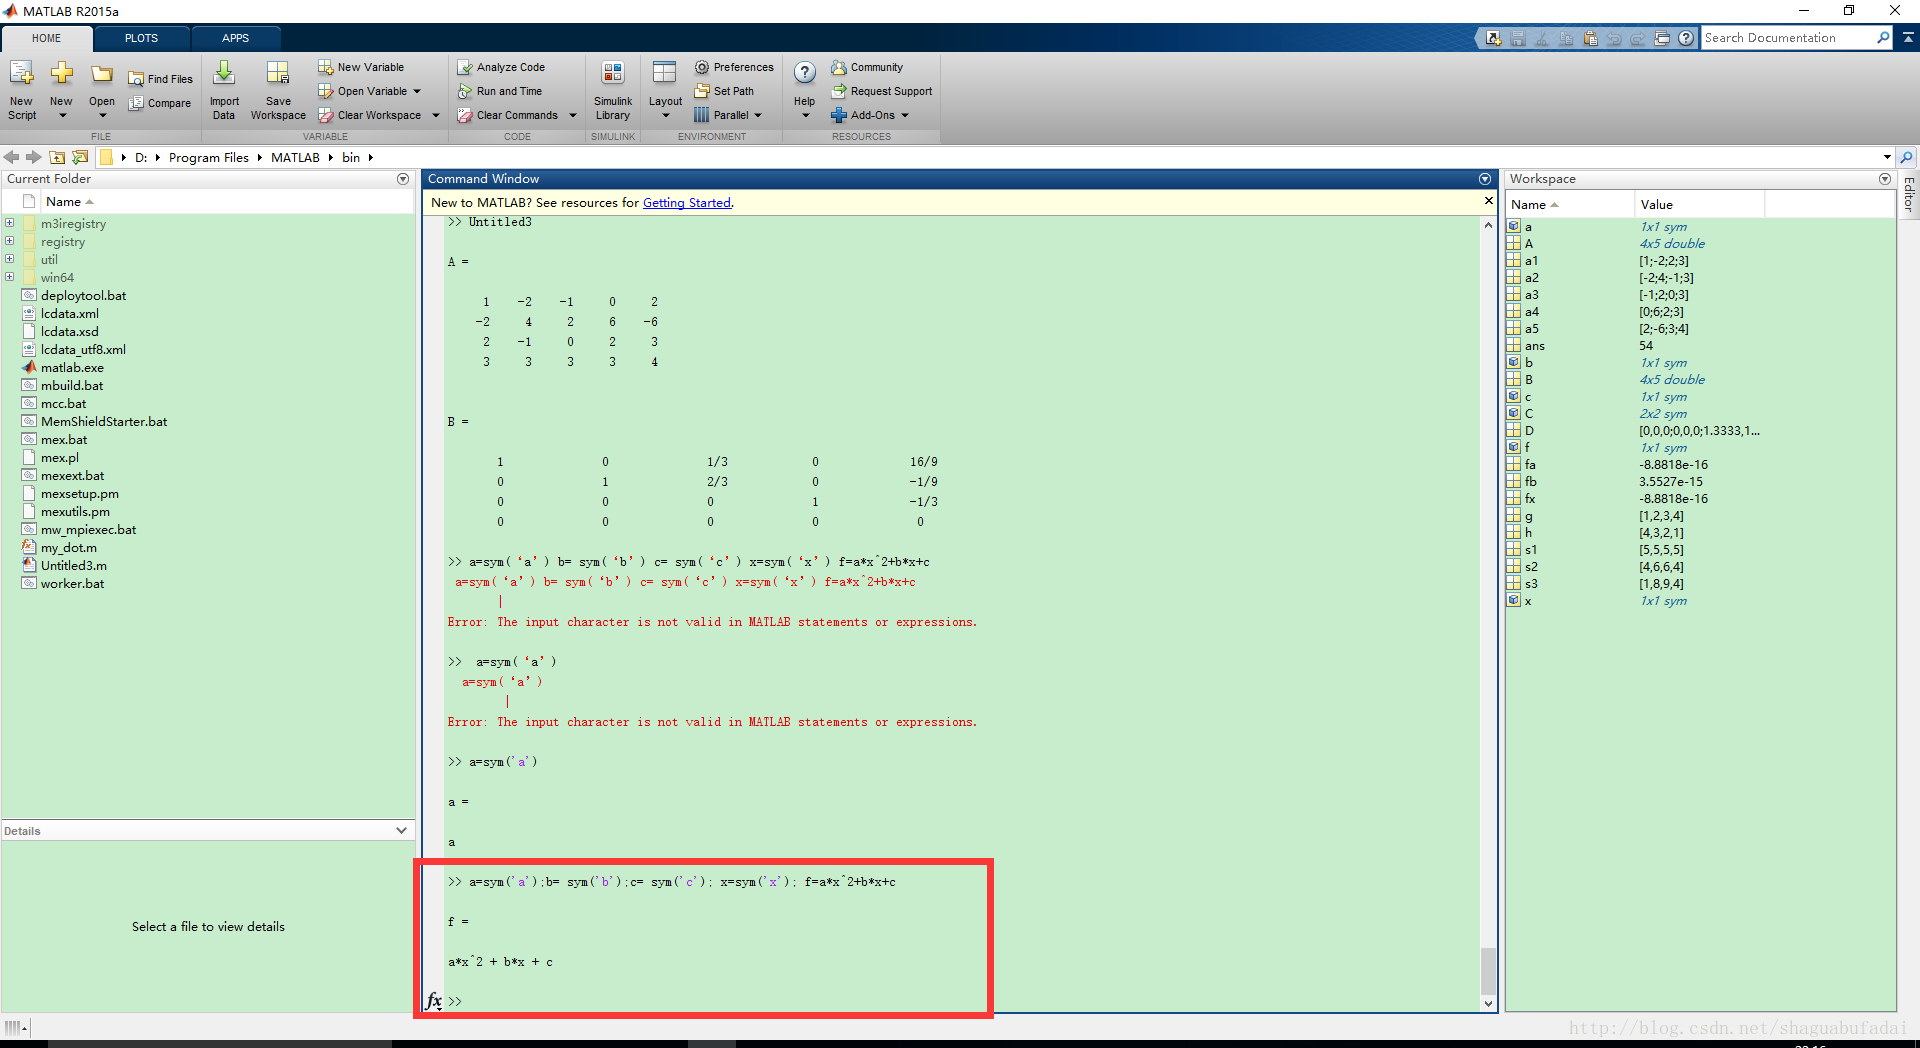Screen dimensions: 1920x1048
Task: Click Run and Time tool
Action: click(500, 91)
